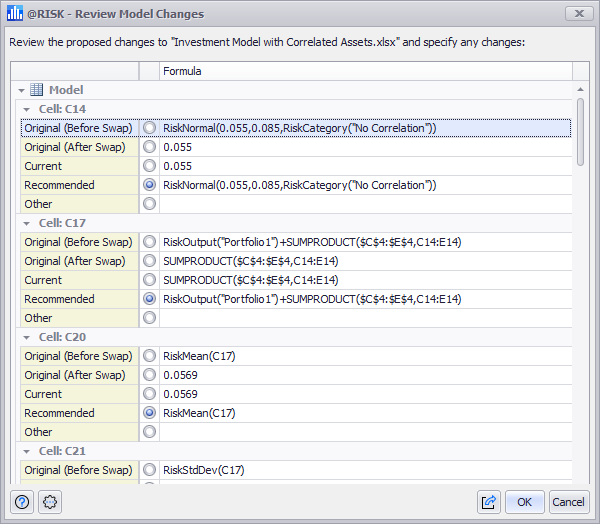Click the export report icon beside OK
The height and width of the screenshot is (524, 600).
point(489,502)
